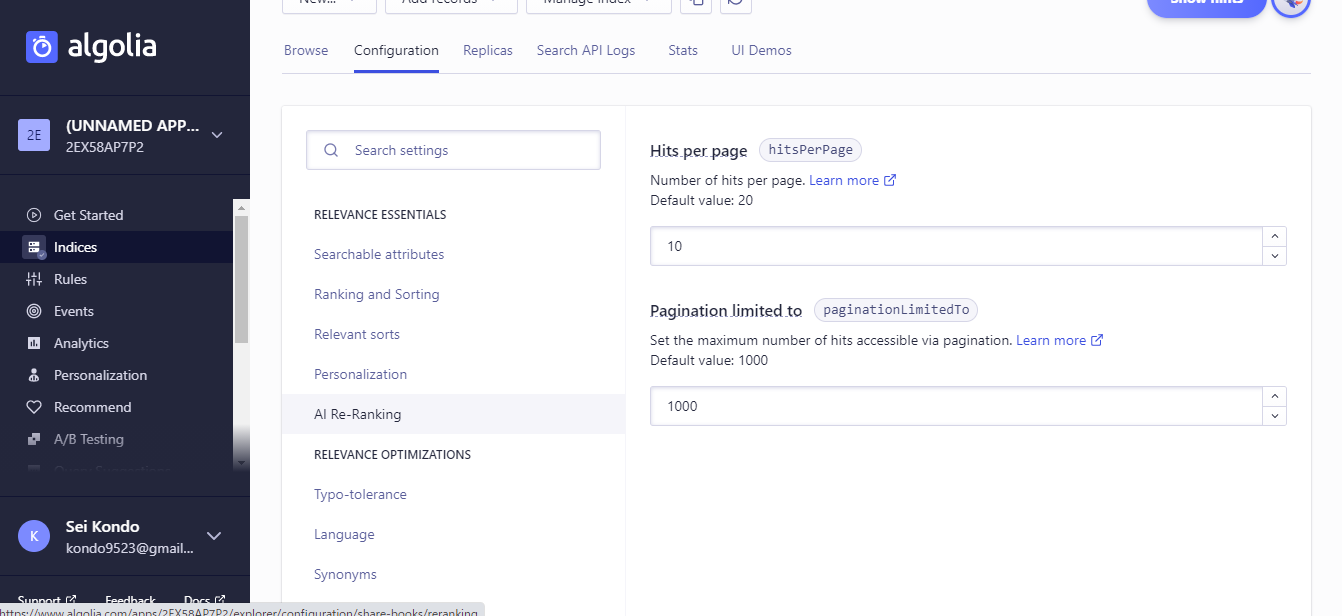
Task: Click the Pagination limited to input showing 1000
Action: pos(956,406)
